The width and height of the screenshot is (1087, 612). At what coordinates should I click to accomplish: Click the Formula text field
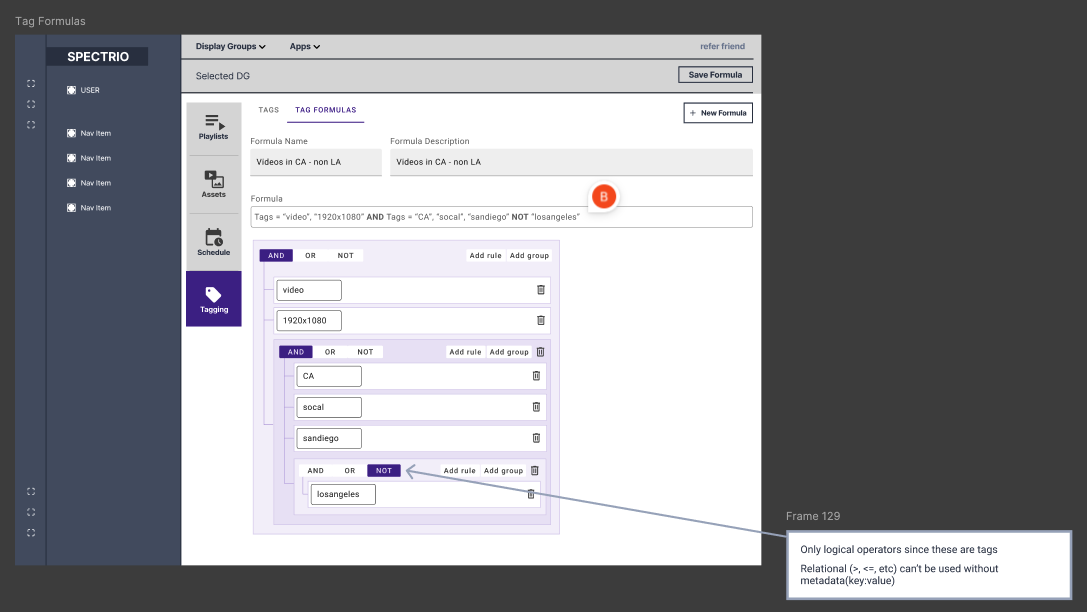coord(501,217)
